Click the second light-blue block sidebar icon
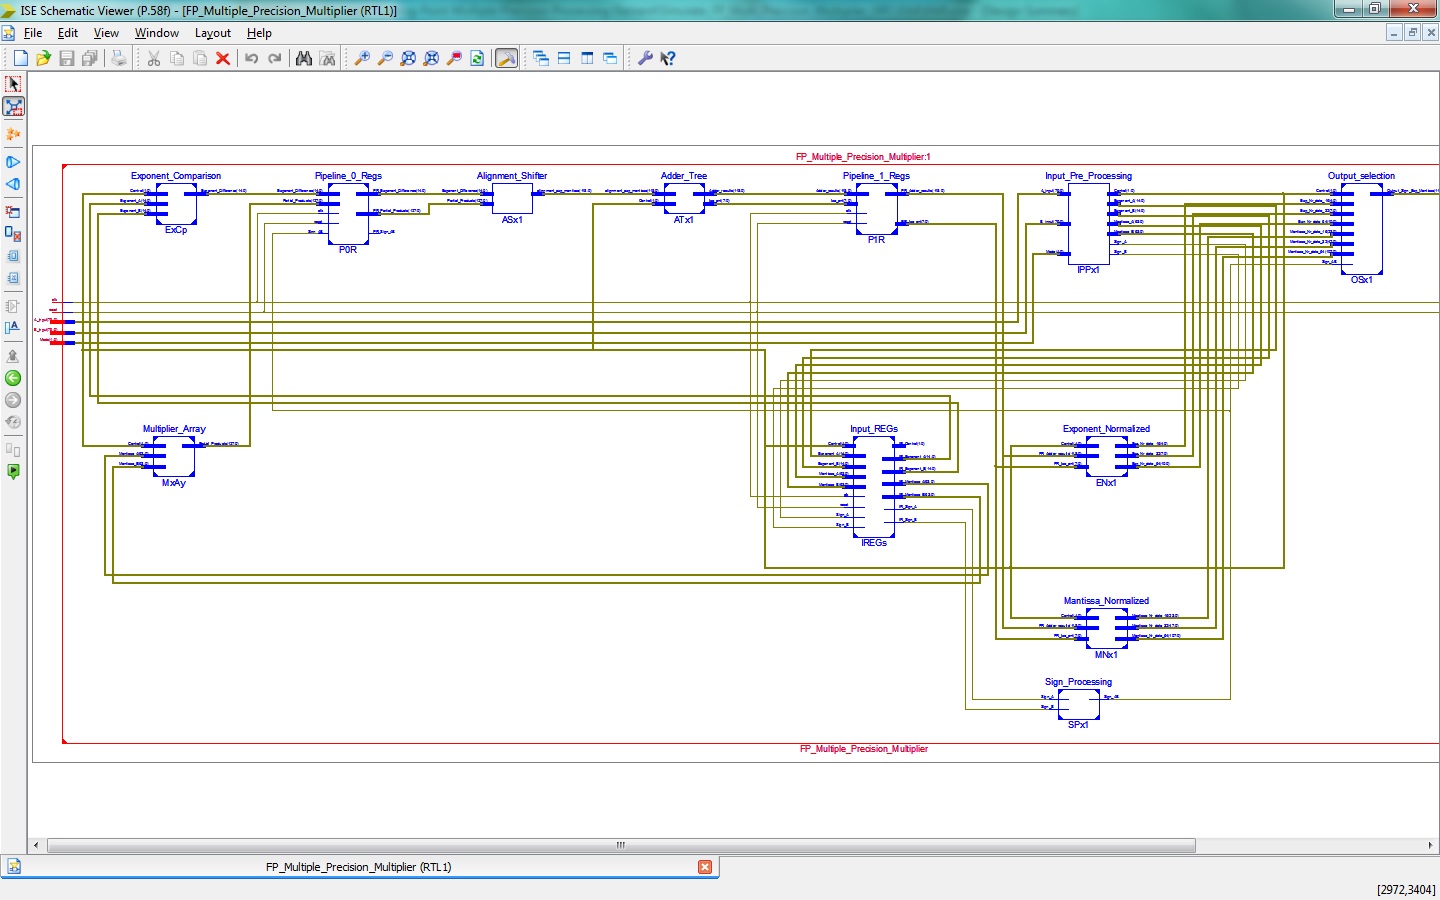1440x900 pixels. (x=13, y=278)
